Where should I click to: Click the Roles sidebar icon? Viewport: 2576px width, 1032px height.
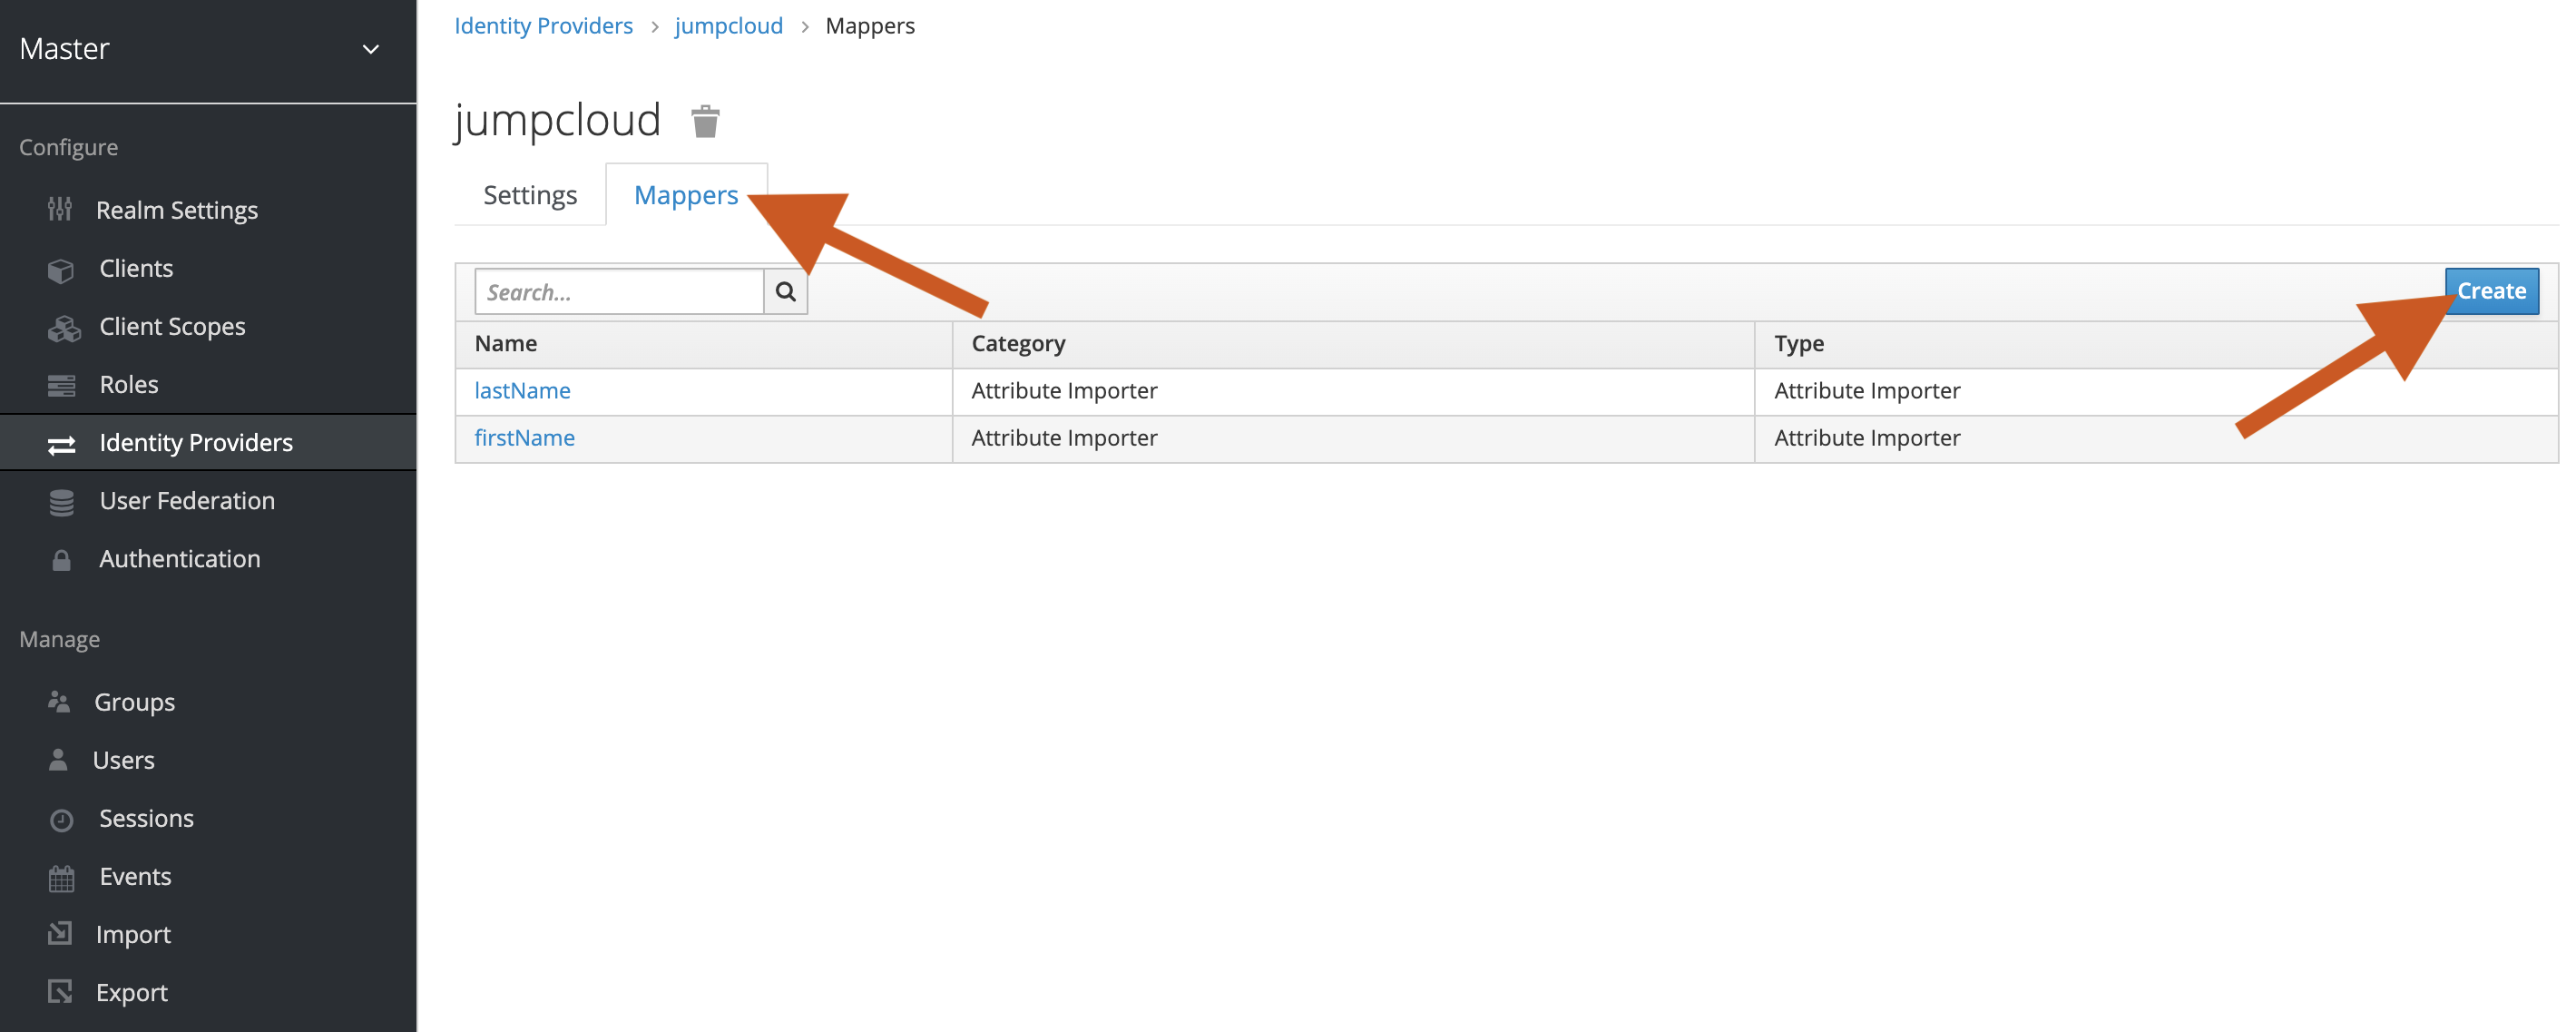pyautogui.click(x=57, y=385)
